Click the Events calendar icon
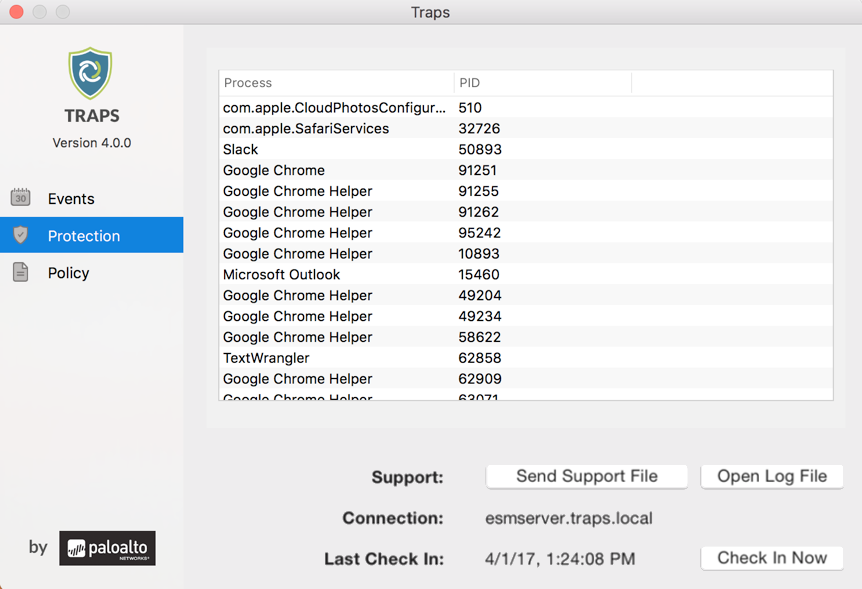The height and width of the screenshot is (589, 862). [x=21, y=197]
